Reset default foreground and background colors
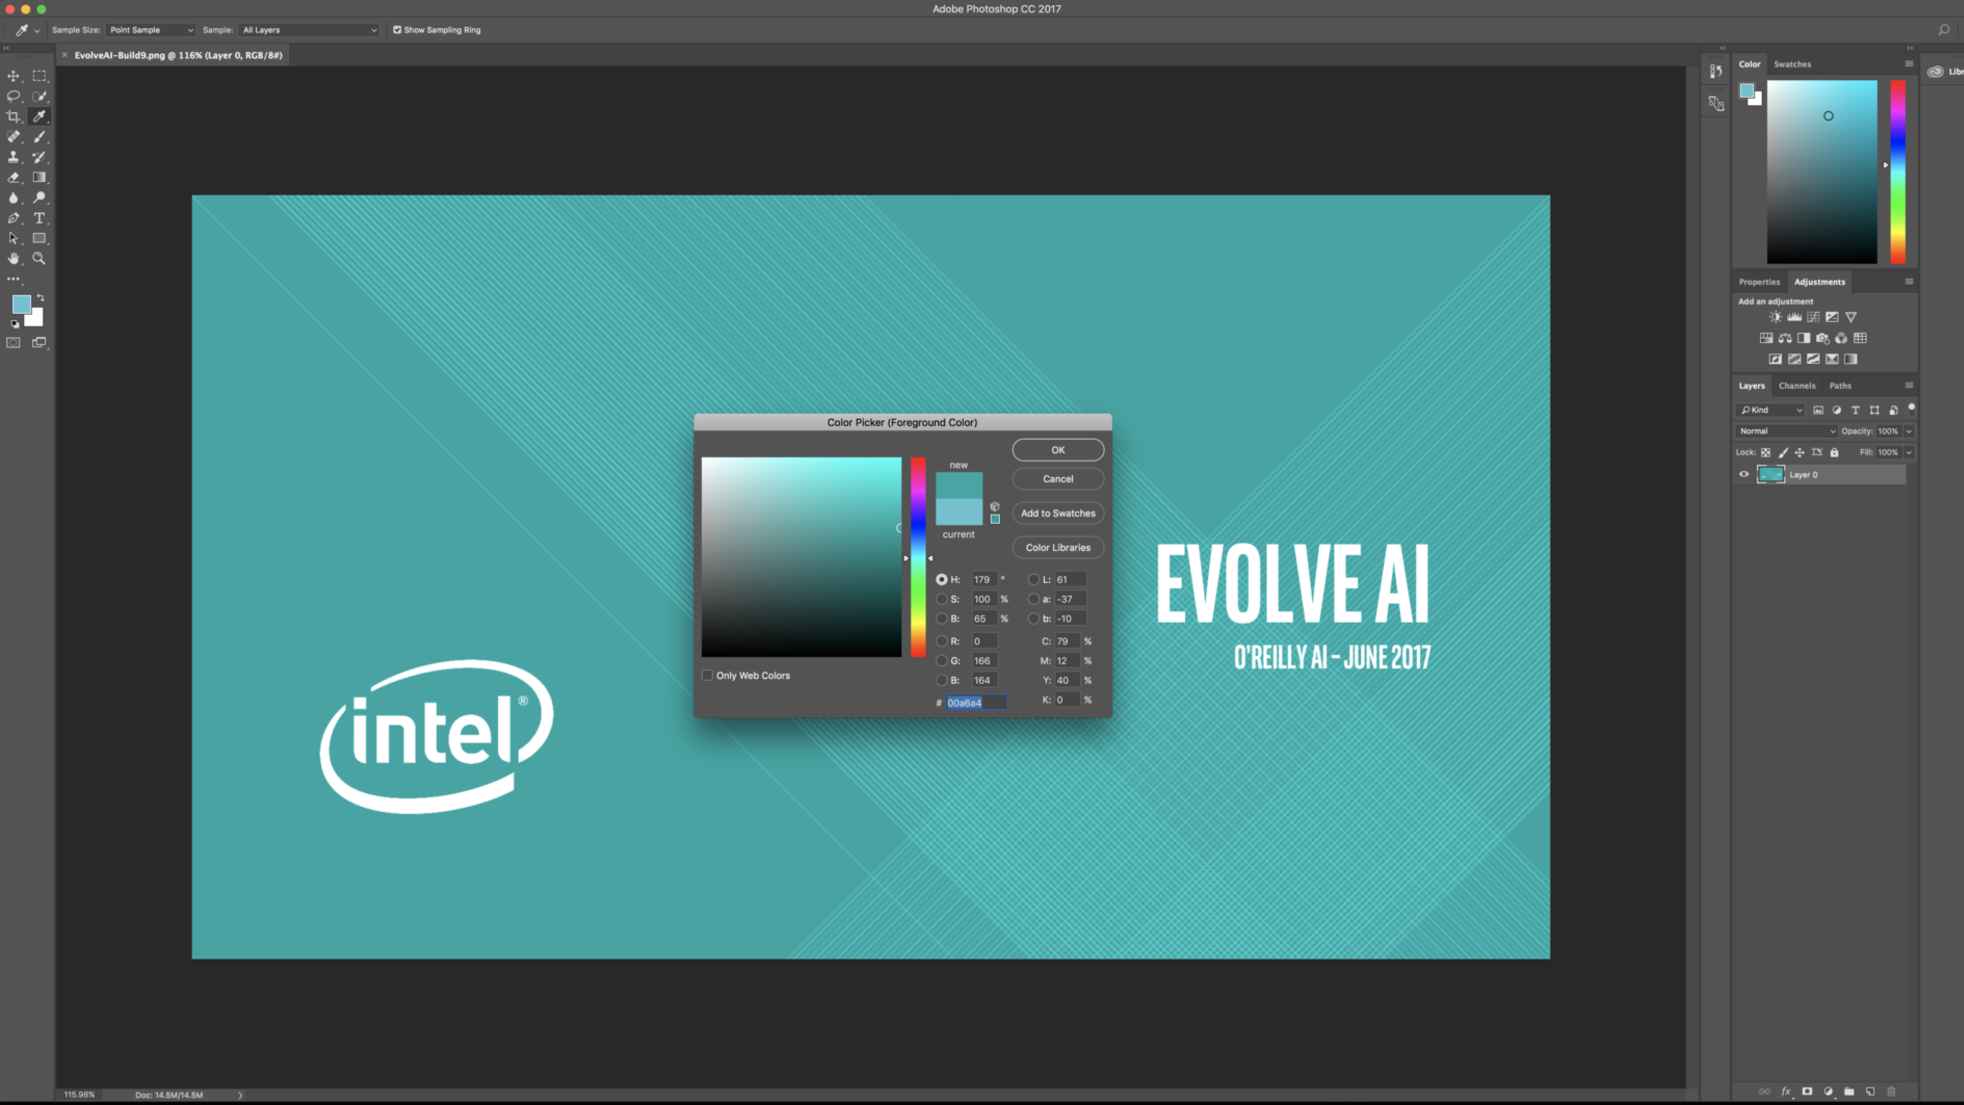1964x1105 pixels. (14, 324)
